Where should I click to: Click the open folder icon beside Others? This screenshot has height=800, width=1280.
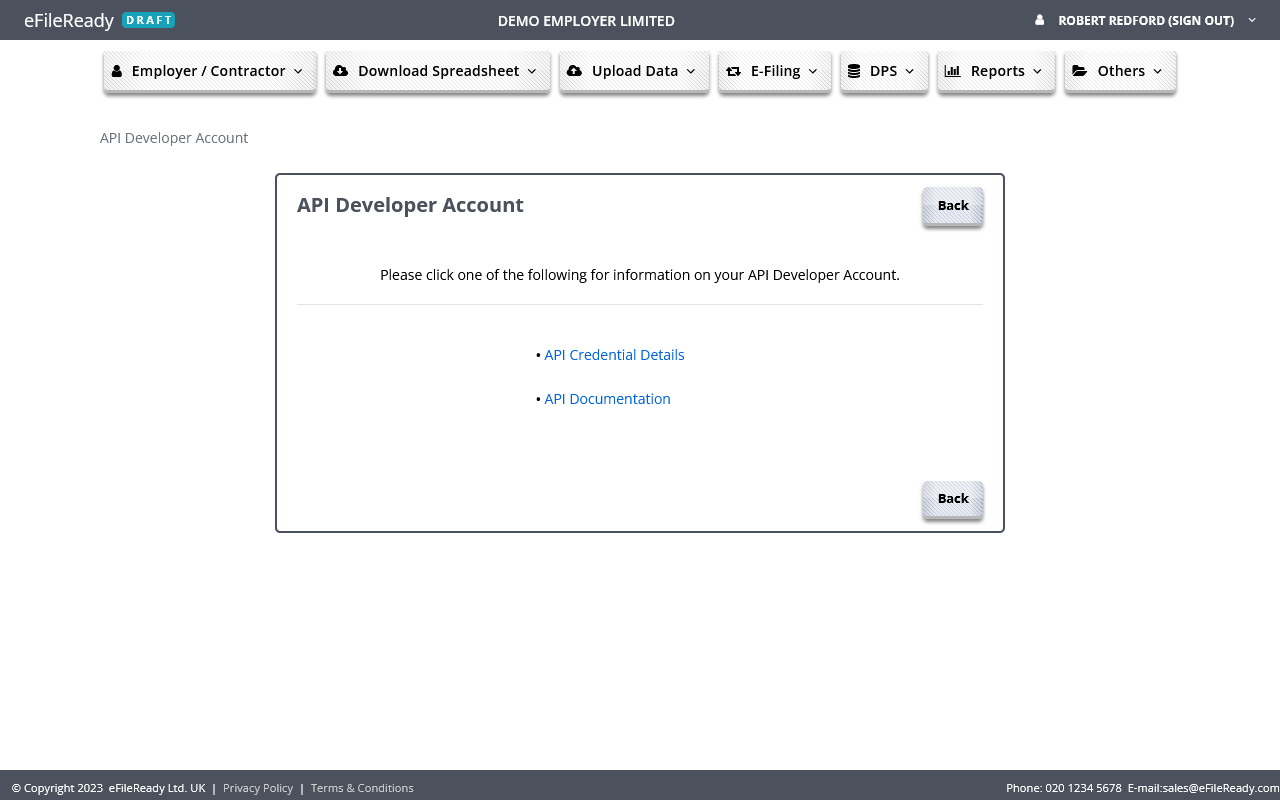click(1080, 71)
